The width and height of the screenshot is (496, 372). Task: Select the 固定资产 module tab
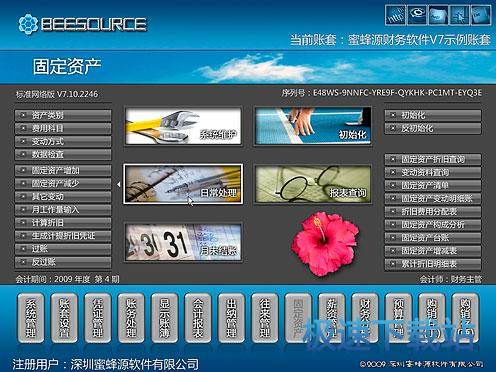[298, 318]
